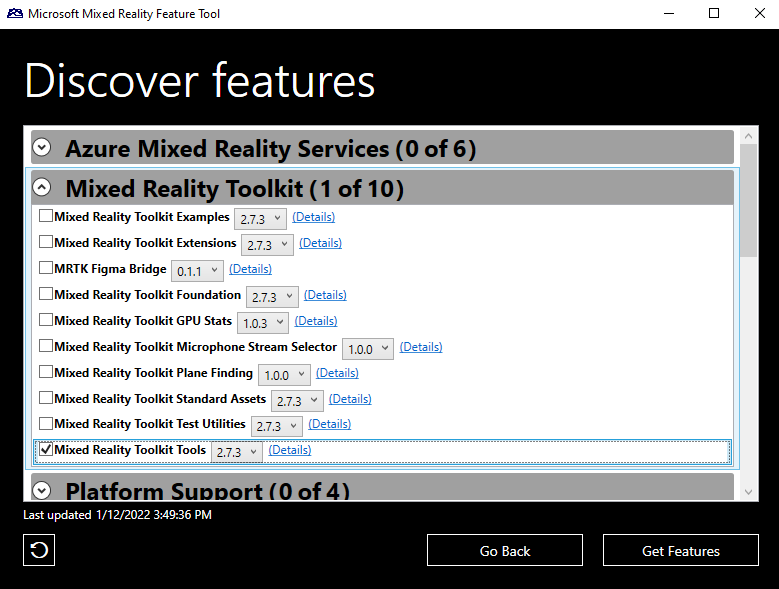Open Toolkit Tools version dropdown

(x=236, y=451)
